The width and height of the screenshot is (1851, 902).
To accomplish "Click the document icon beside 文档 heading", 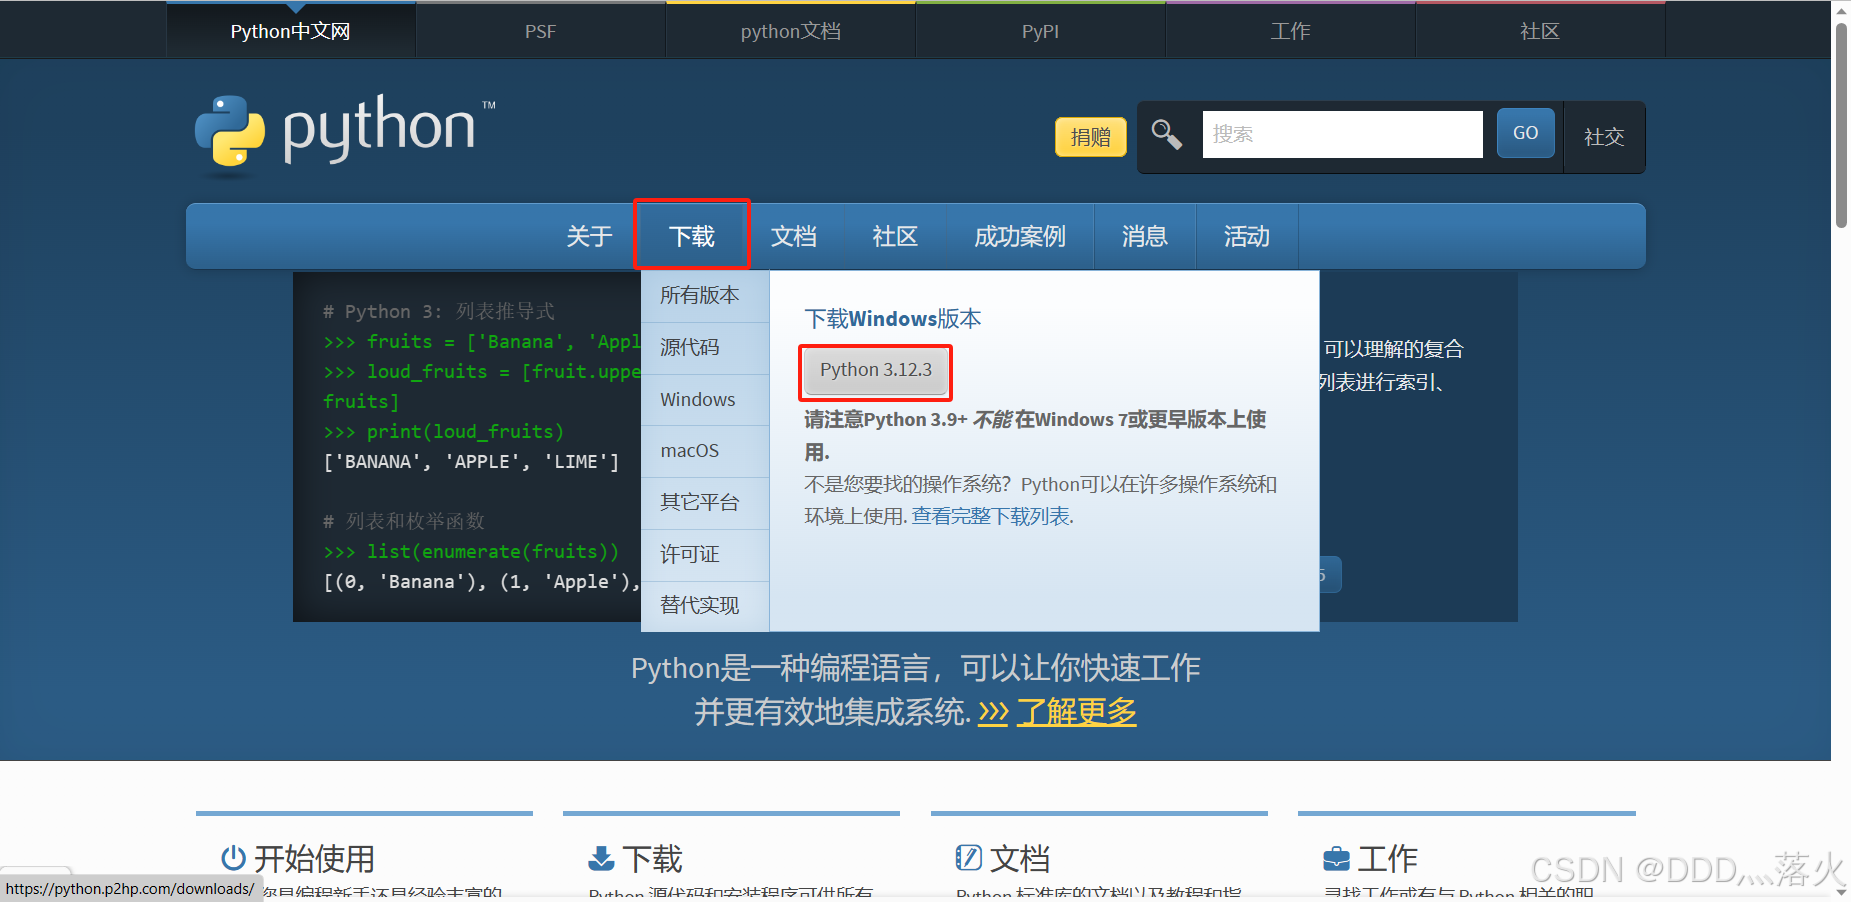I will click(968, 858).
